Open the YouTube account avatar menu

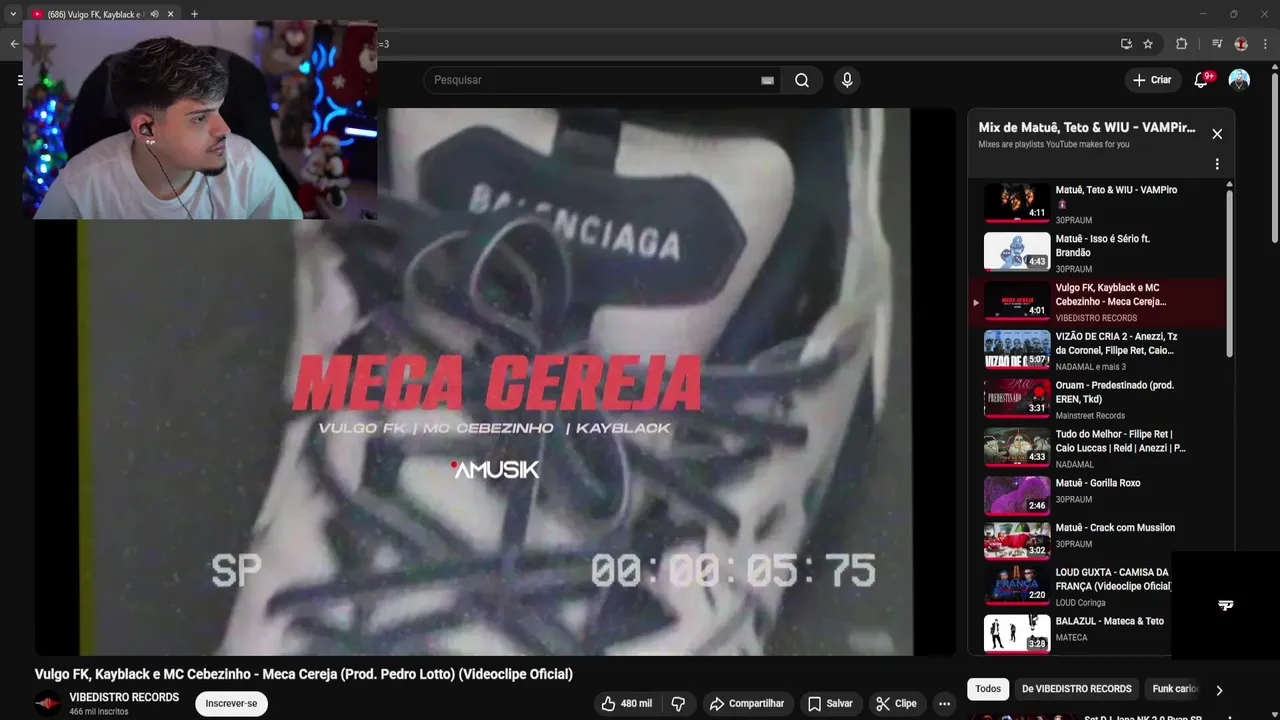(x=1239, y=80)
